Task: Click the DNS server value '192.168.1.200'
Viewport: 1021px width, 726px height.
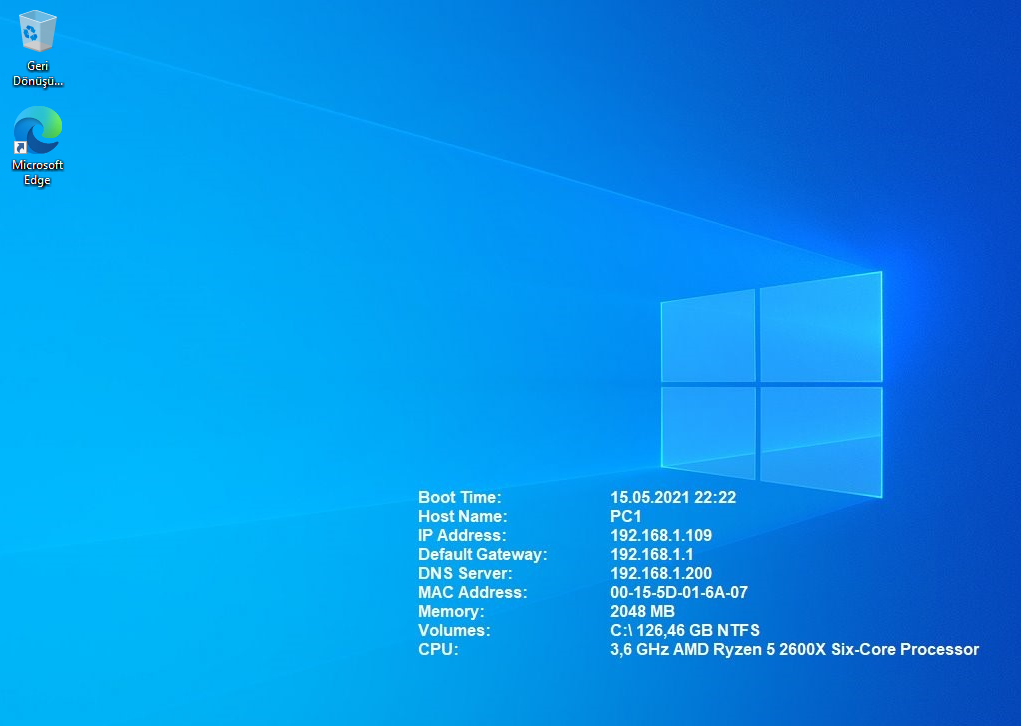Action: [x=661, y=573]
